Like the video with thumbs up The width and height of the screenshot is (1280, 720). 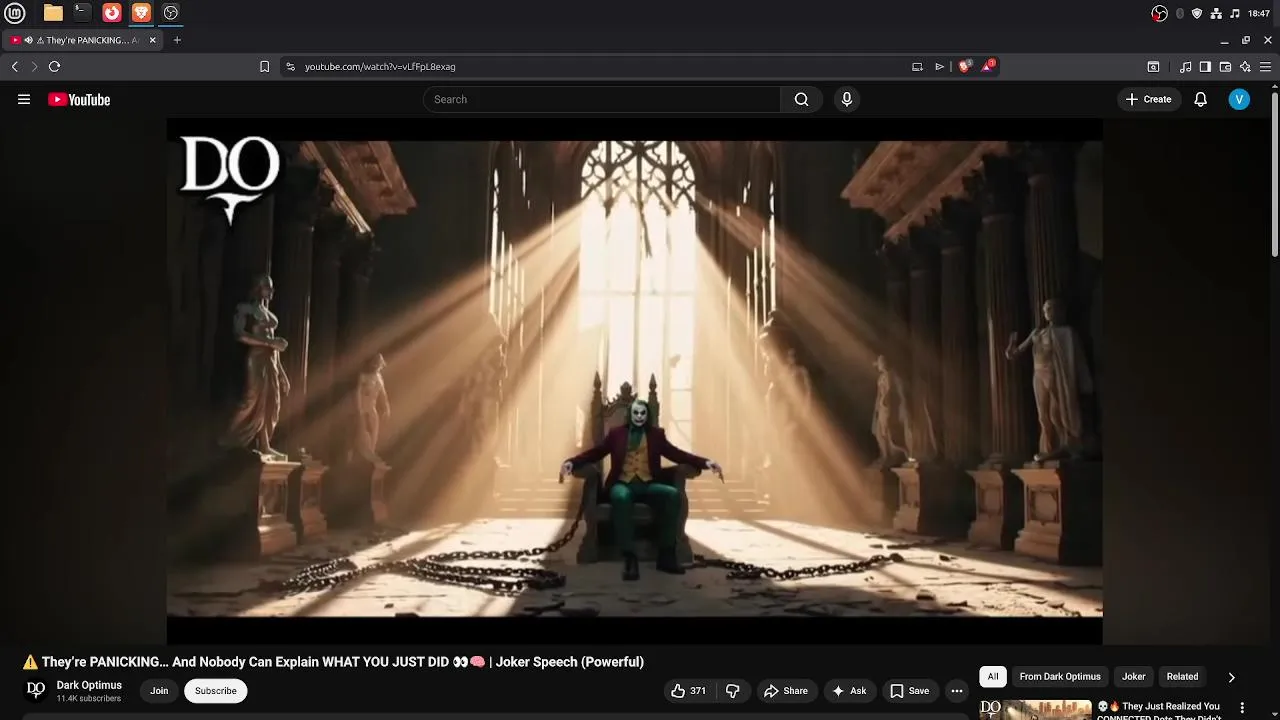(689, 691)
